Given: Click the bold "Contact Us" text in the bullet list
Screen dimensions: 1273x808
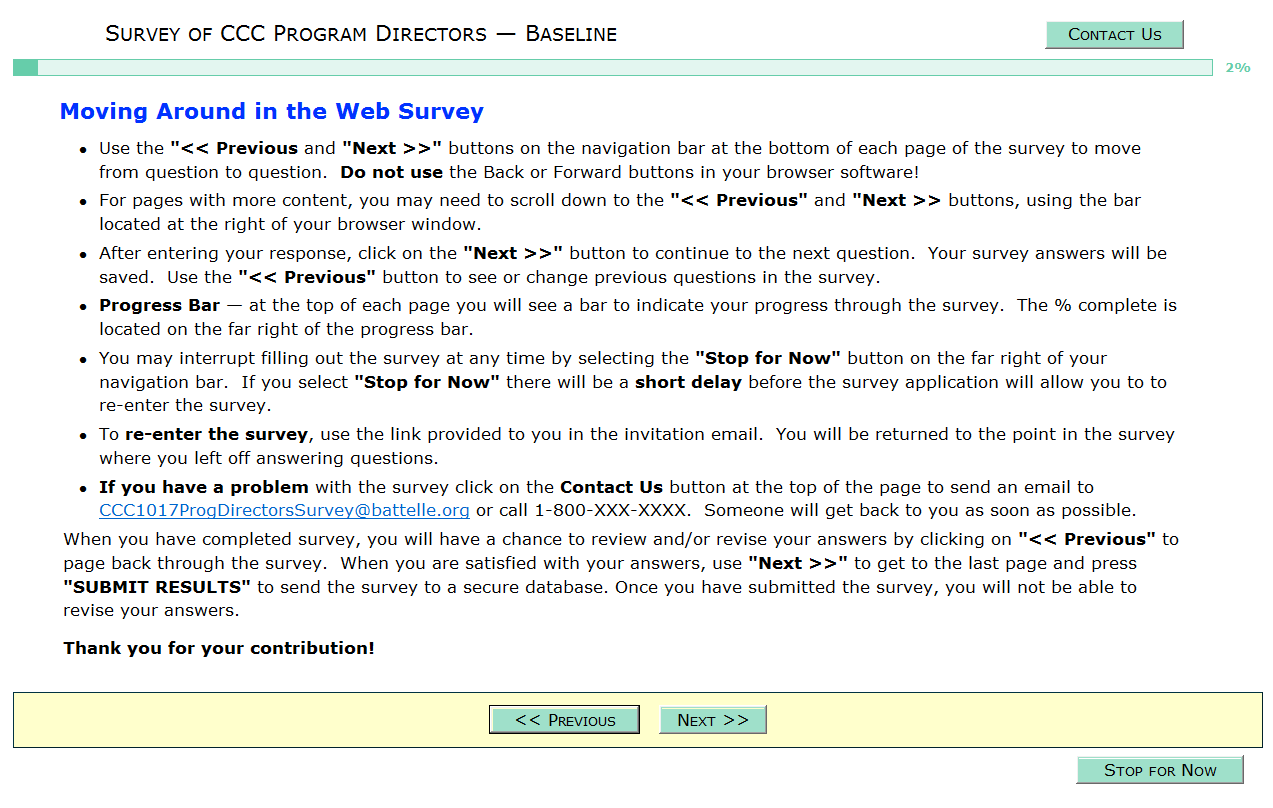Looking at the screenshot, I should click(x=611, y=487).
